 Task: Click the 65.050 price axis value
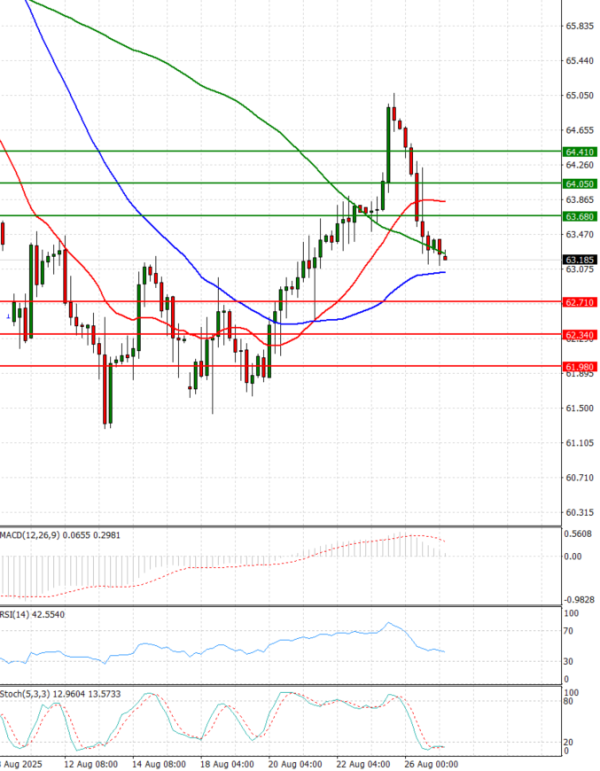580,95
